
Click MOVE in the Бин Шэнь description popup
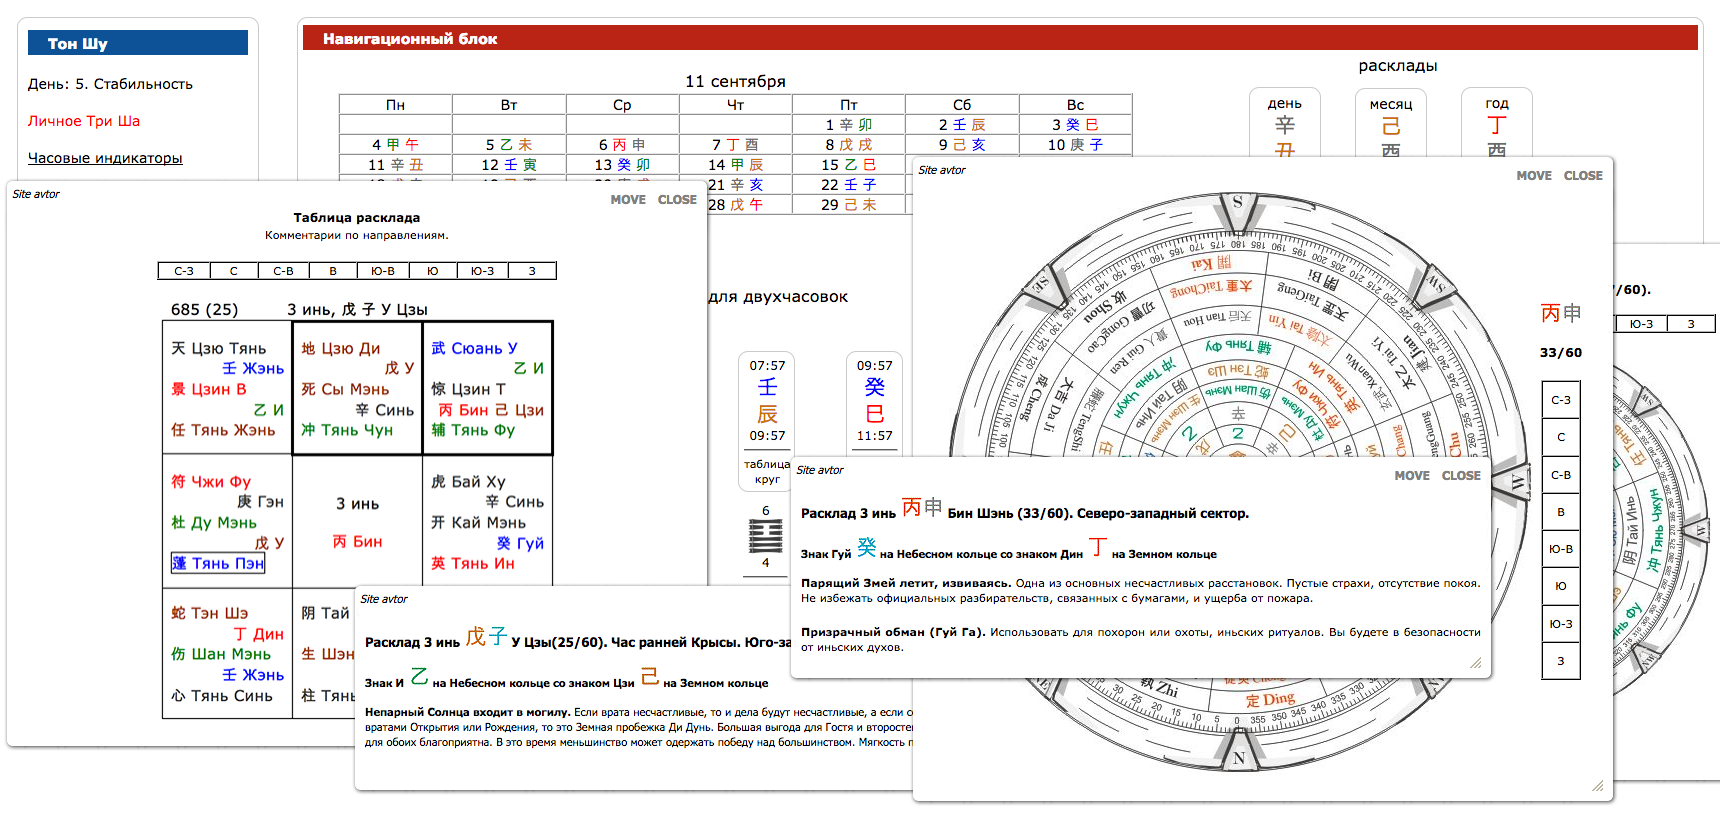point(1412,476)
